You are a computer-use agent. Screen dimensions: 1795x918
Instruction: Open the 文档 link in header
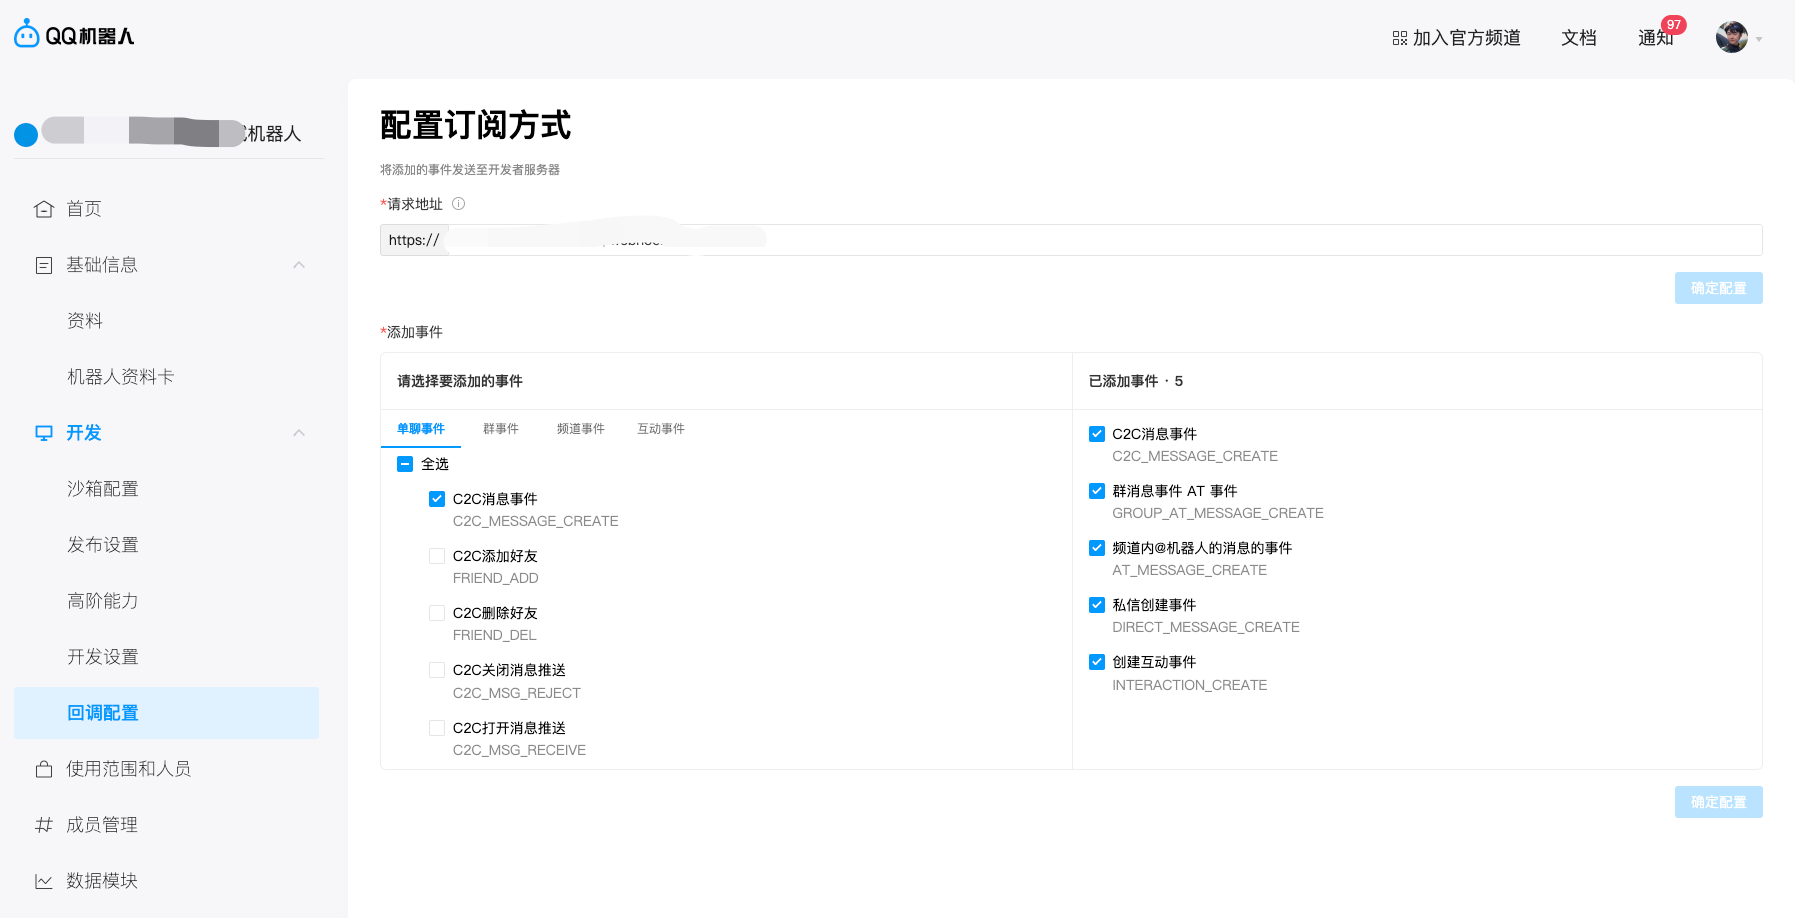pos(1578,38)
